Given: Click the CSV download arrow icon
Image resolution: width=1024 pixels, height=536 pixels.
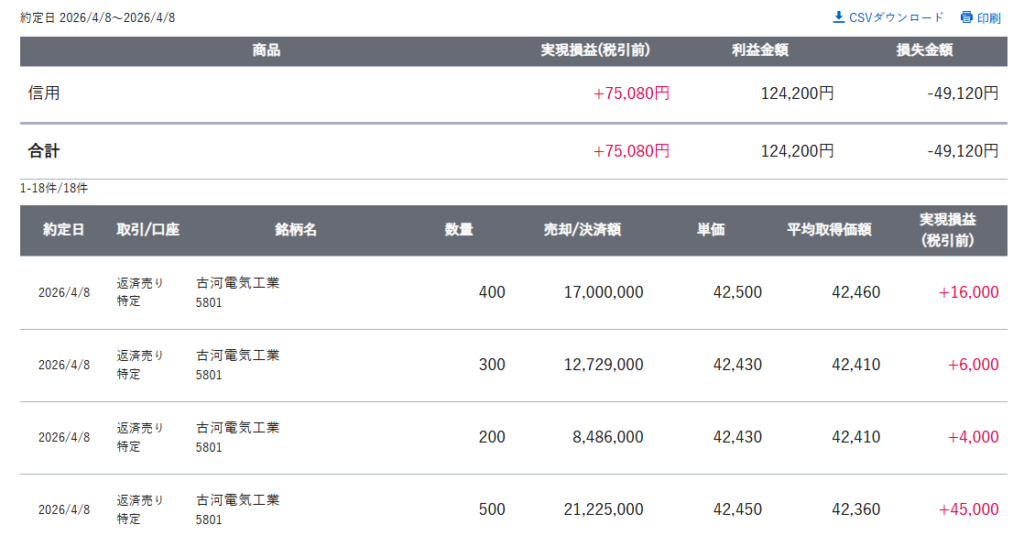Looking at the screenshot, I should tap(838, 17).
